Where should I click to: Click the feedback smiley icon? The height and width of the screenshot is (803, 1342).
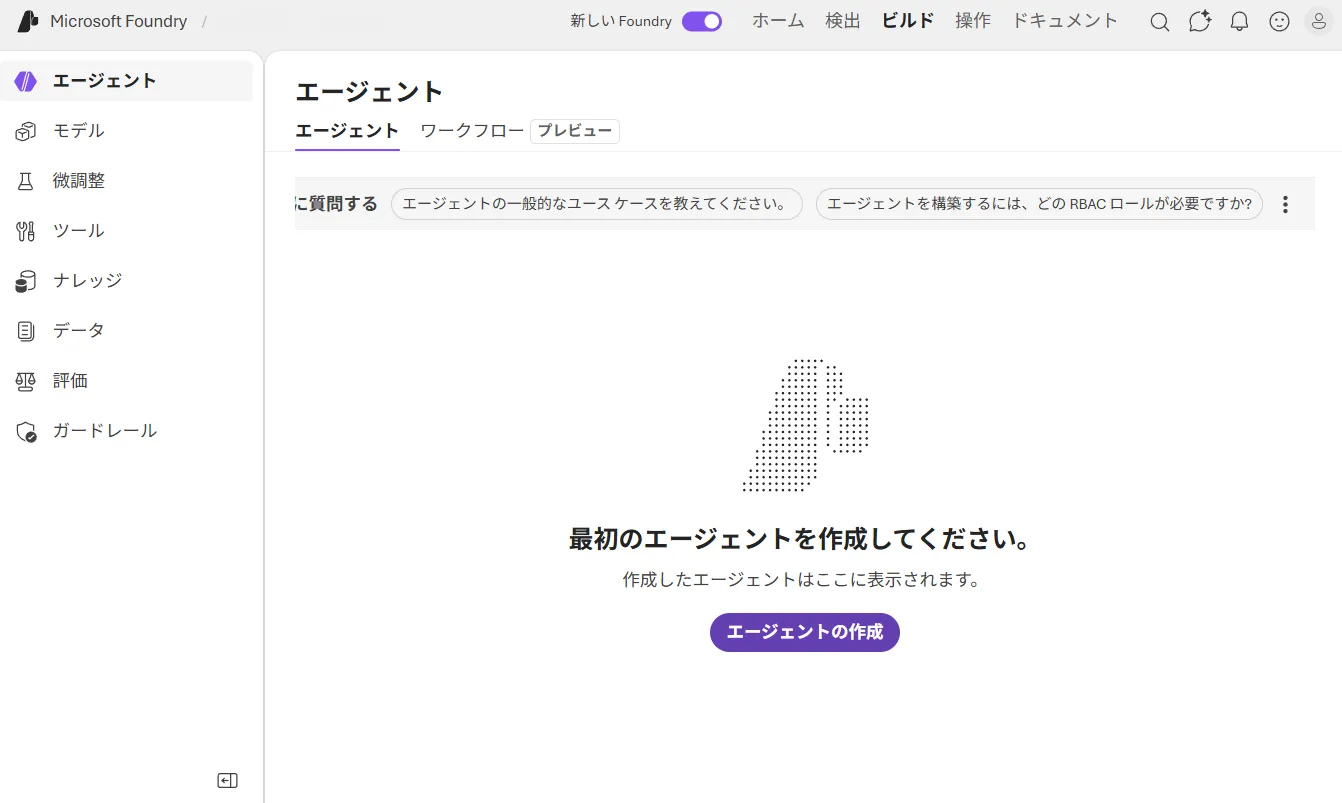point(1280,22)
